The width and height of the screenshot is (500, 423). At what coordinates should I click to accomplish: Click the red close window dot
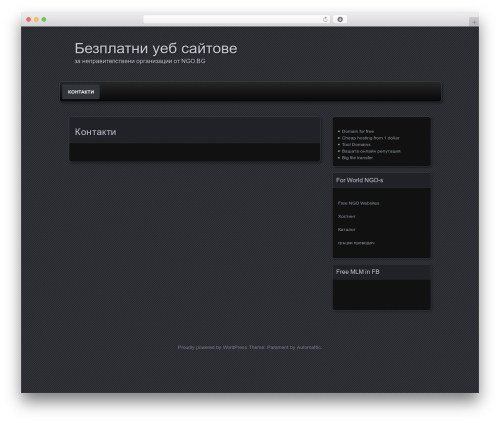coord(29,19)
